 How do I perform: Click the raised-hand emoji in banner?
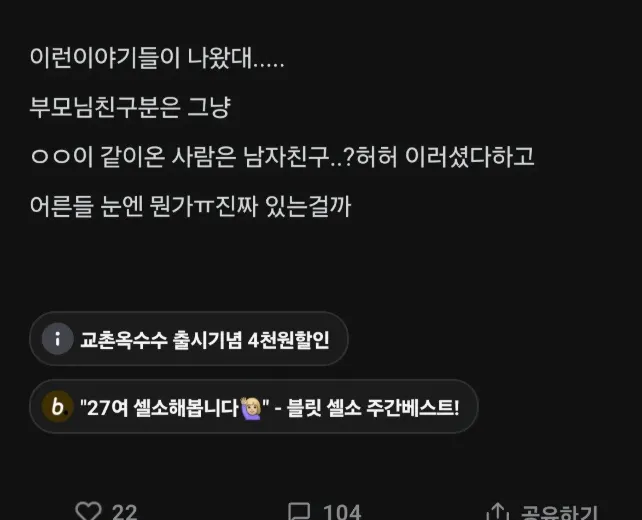[251, 408]
